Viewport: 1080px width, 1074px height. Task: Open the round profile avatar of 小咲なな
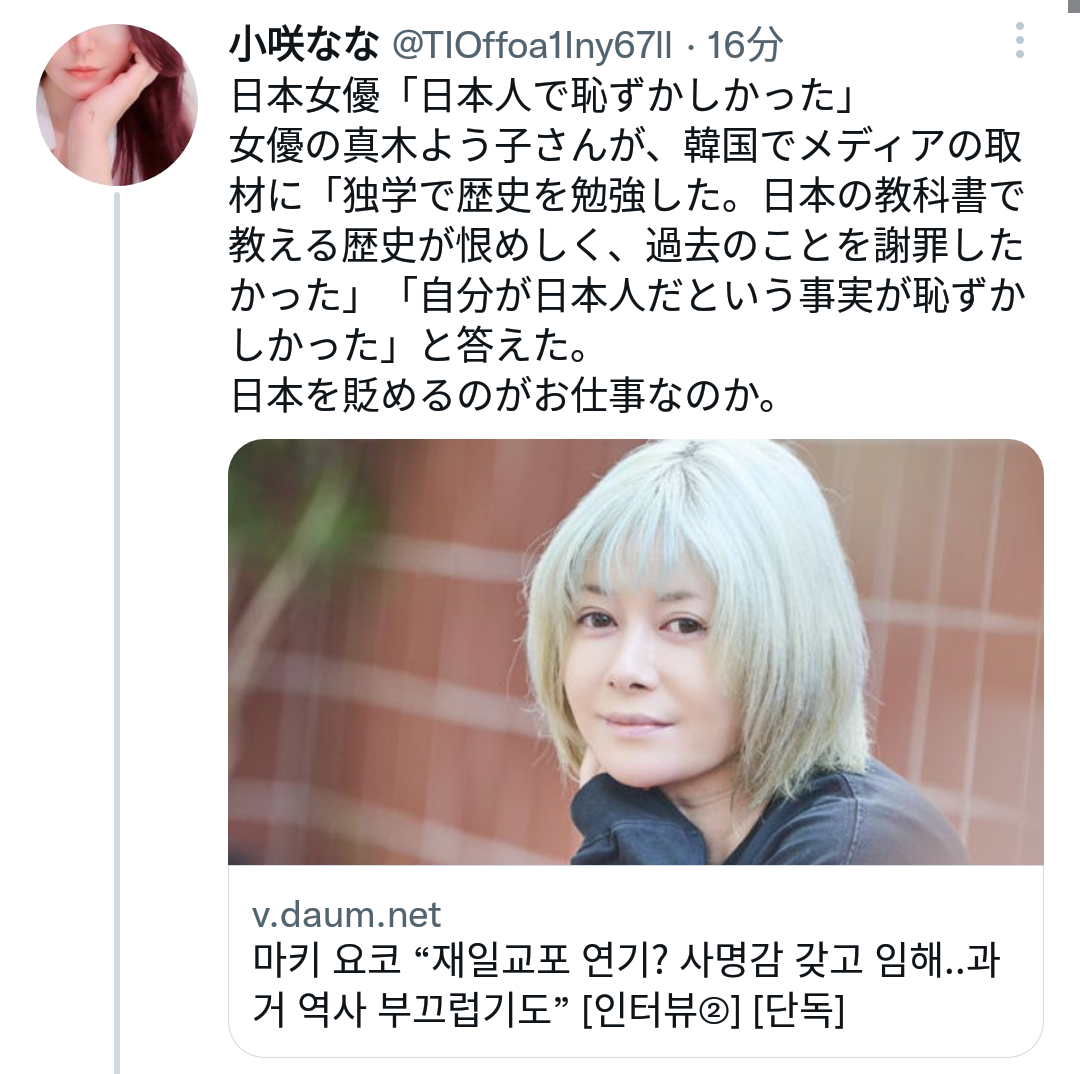pyautogui.click(x=117, y=105)
